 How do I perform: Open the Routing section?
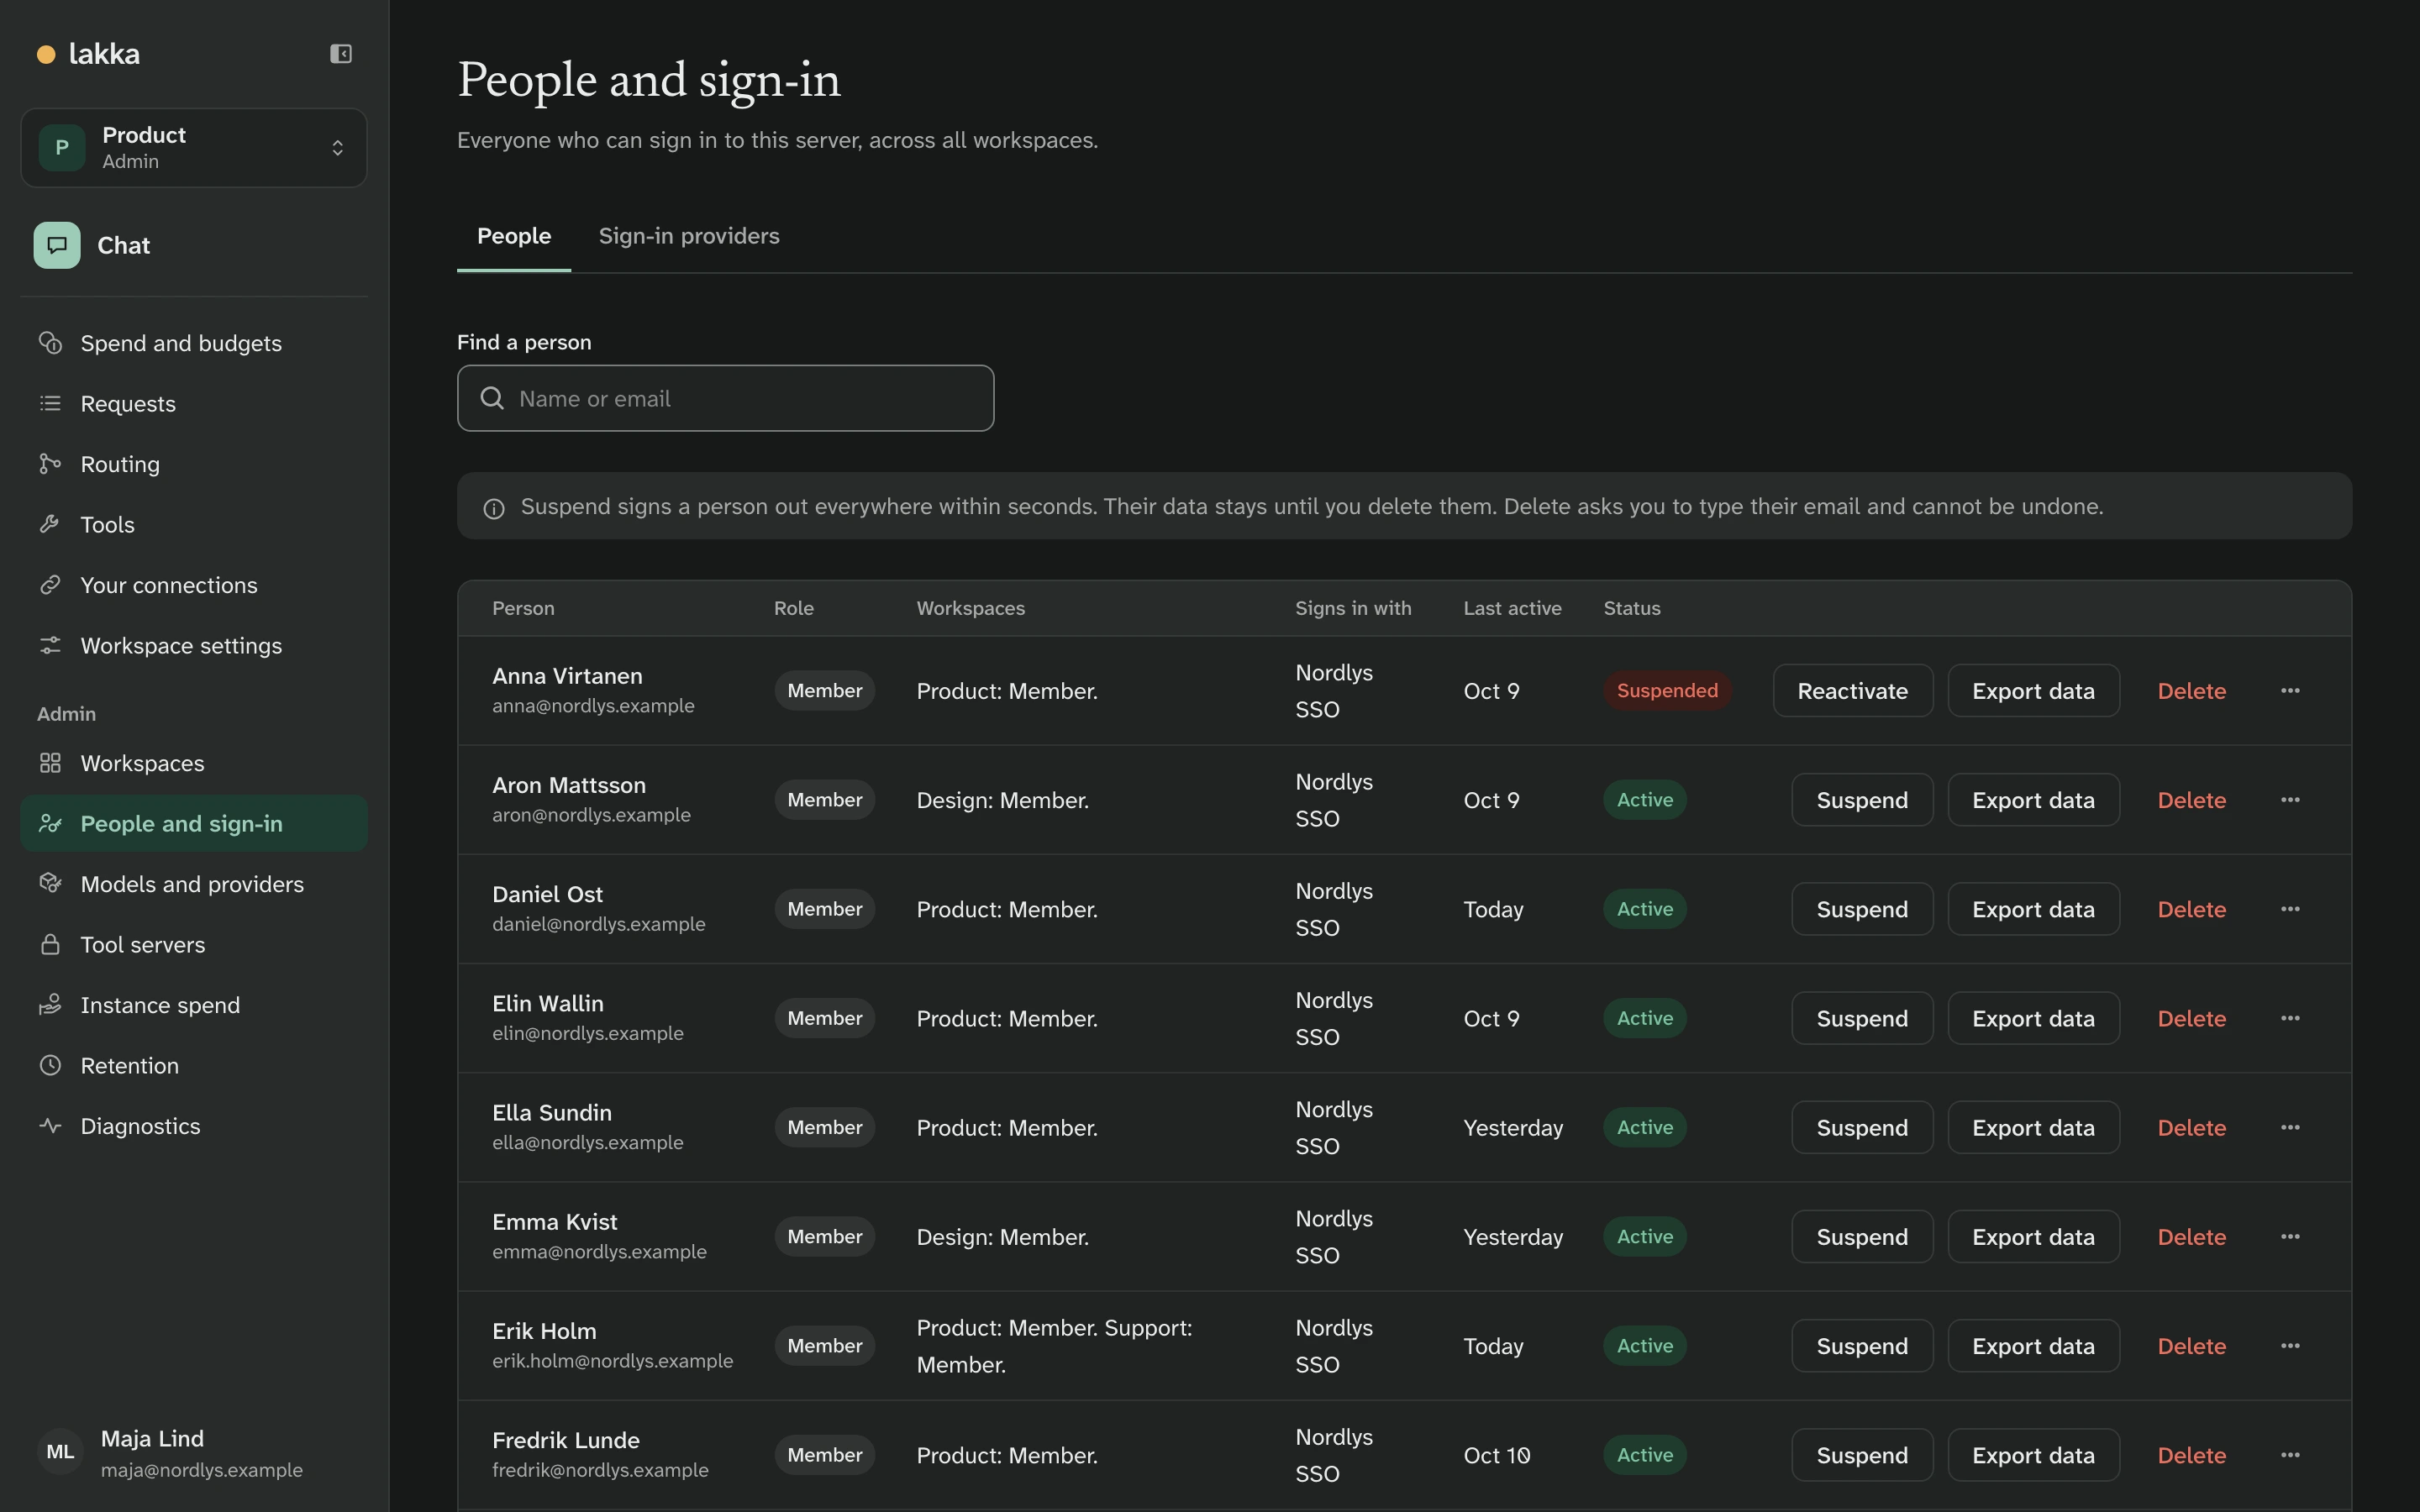tap(194, 464)
